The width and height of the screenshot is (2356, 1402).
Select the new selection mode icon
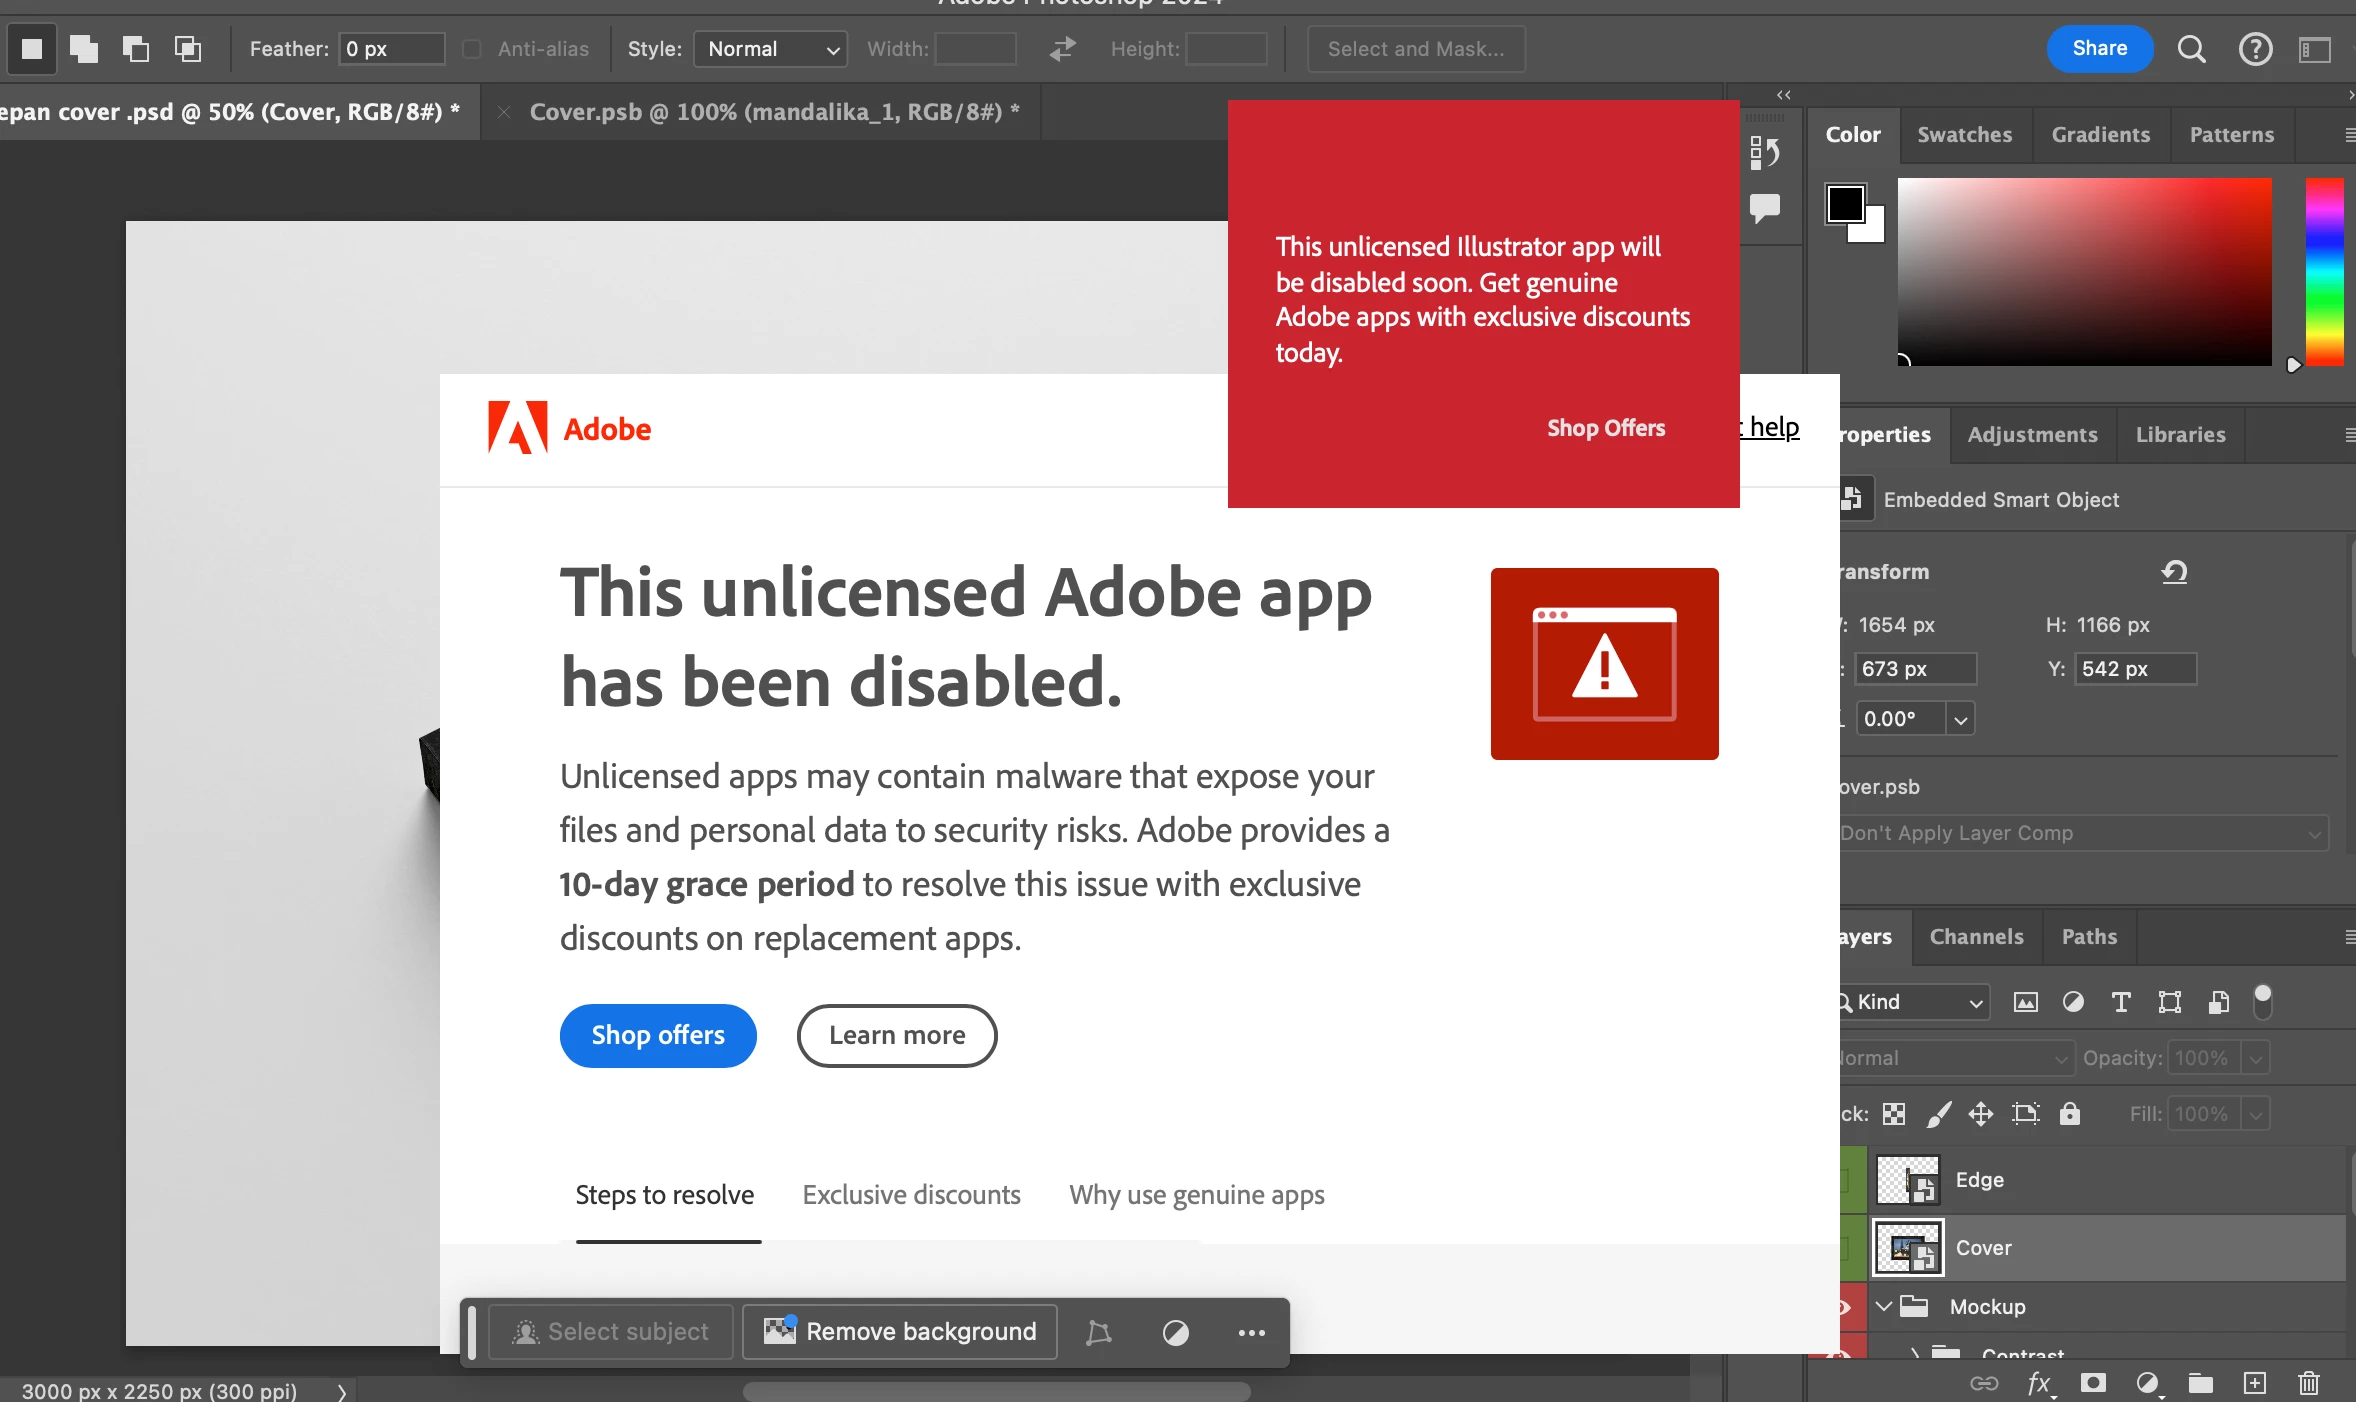(32, 49)
